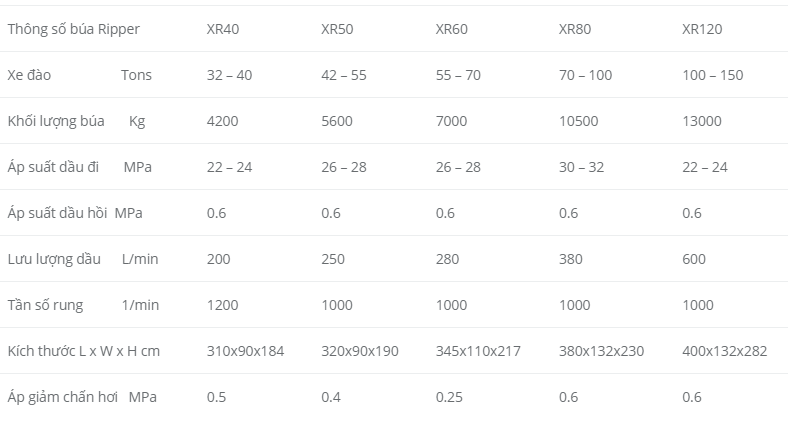Click the XR40 column header
The image size is (788, 439).
(222, 29)
